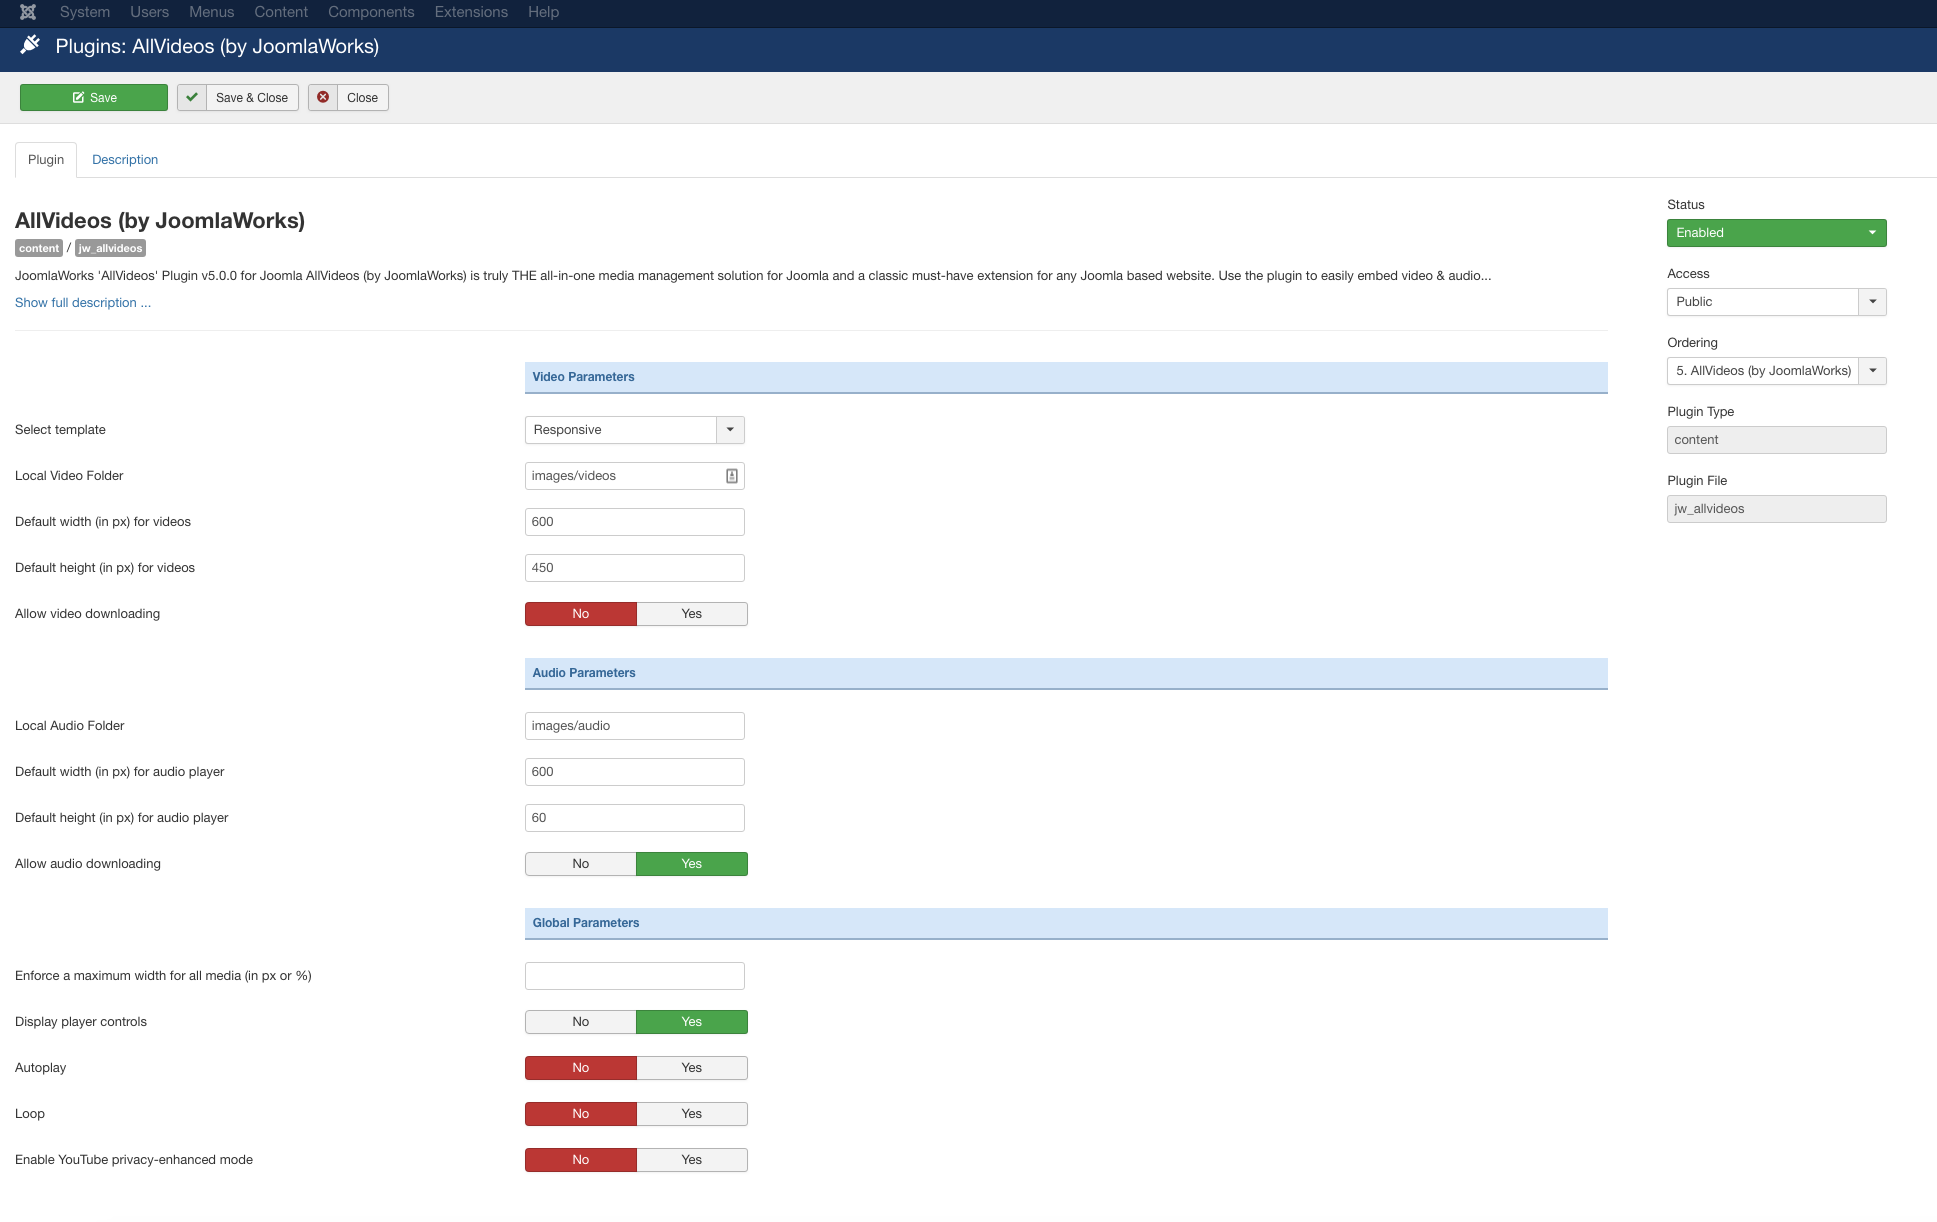Image resolution: width=1937 pixels, height=1222 pixels.
Task: Click the plug icon beside Plugins title
Action: (31, 45)
